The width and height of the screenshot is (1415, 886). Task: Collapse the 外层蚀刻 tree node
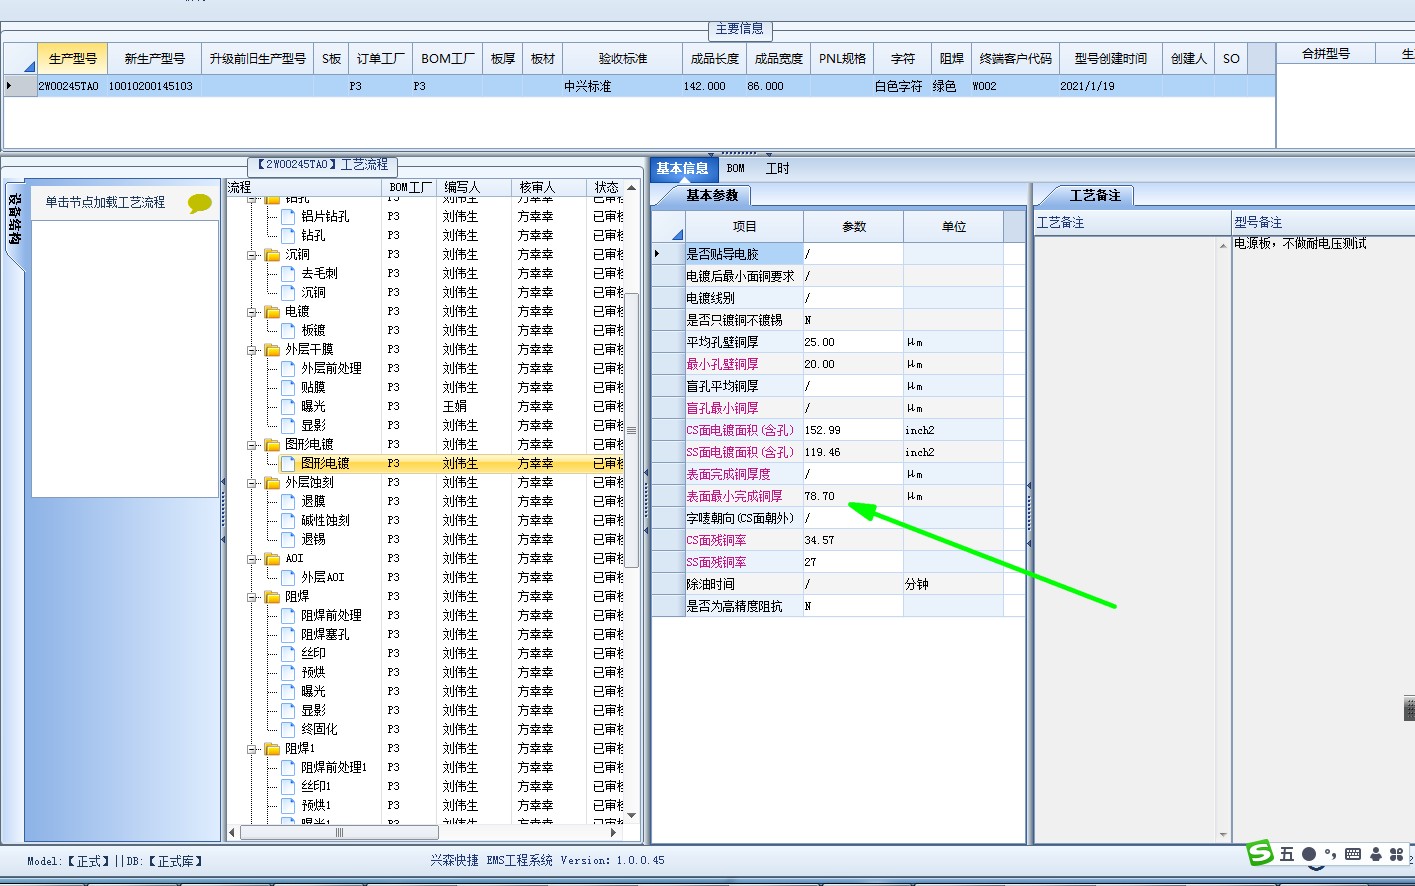(252, 483)
